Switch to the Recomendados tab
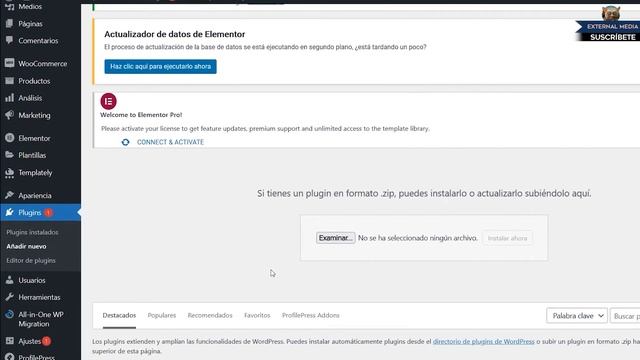The image size is (640, 360). tap(210, 316)
